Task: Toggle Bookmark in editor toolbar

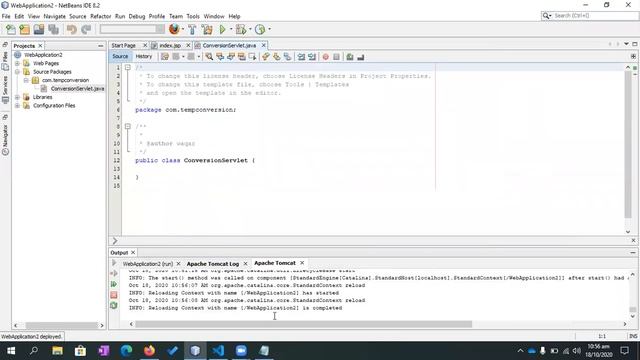Action: (287, 57)
